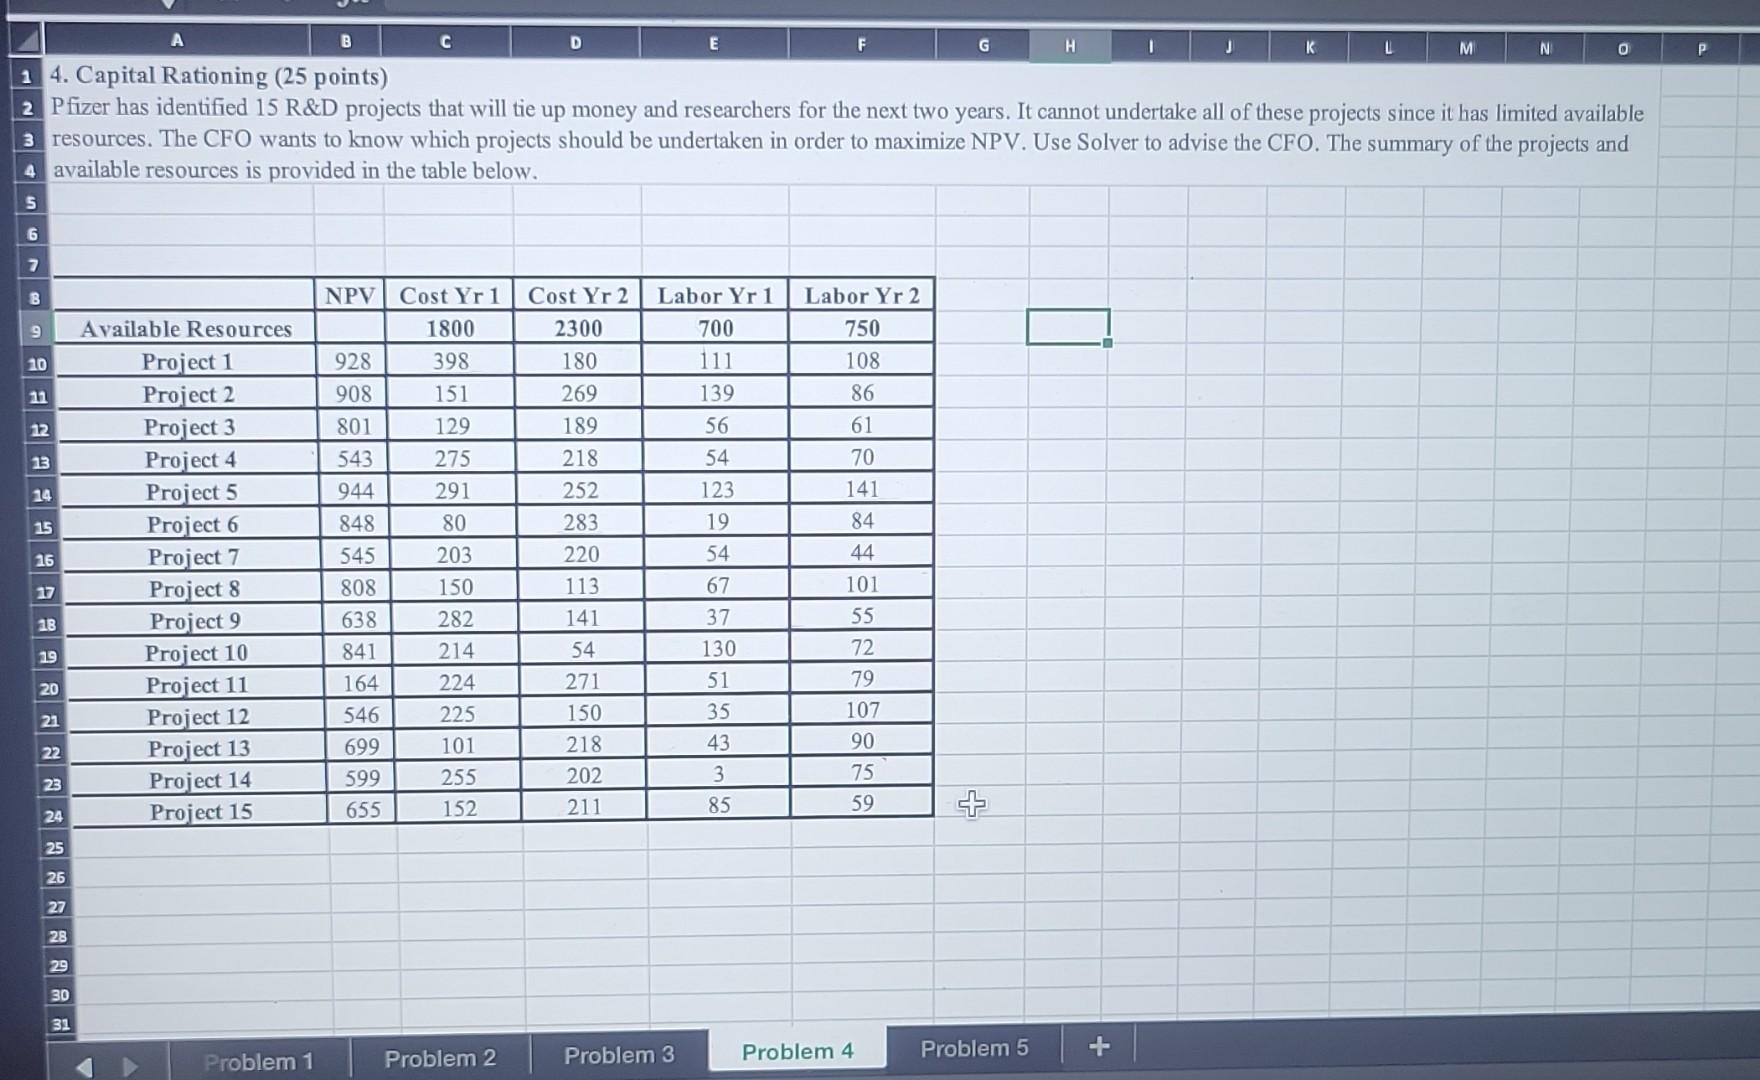Select column B header
Image resolution: width=1760 pixels, height=1080 pixels.
[346, 42]
